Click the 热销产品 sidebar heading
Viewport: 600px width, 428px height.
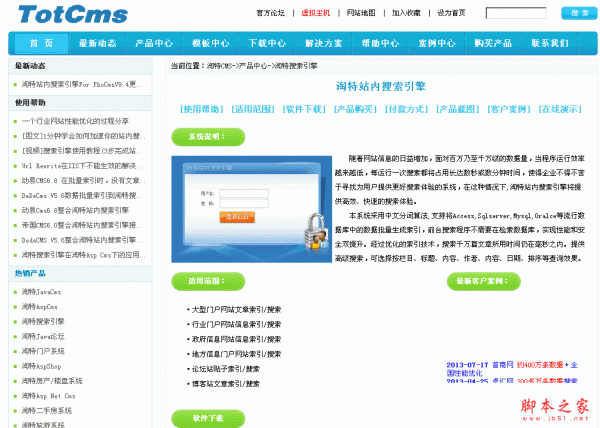[30, 273]
